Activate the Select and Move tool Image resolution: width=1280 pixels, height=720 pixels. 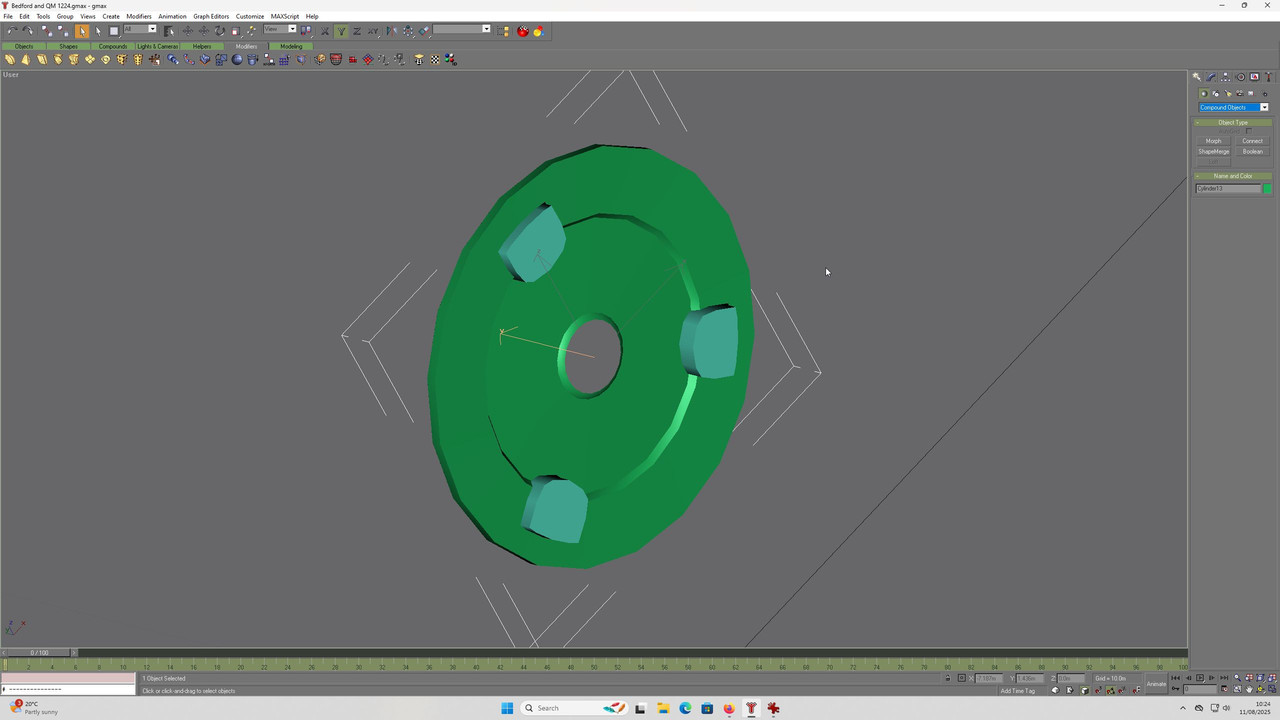point(188,31)
